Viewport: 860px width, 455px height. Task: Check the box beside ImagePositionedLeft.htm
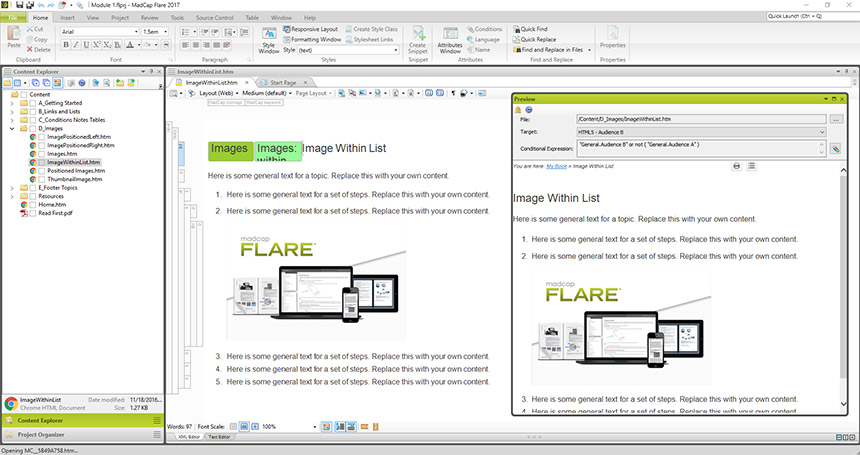click(42, 137)
